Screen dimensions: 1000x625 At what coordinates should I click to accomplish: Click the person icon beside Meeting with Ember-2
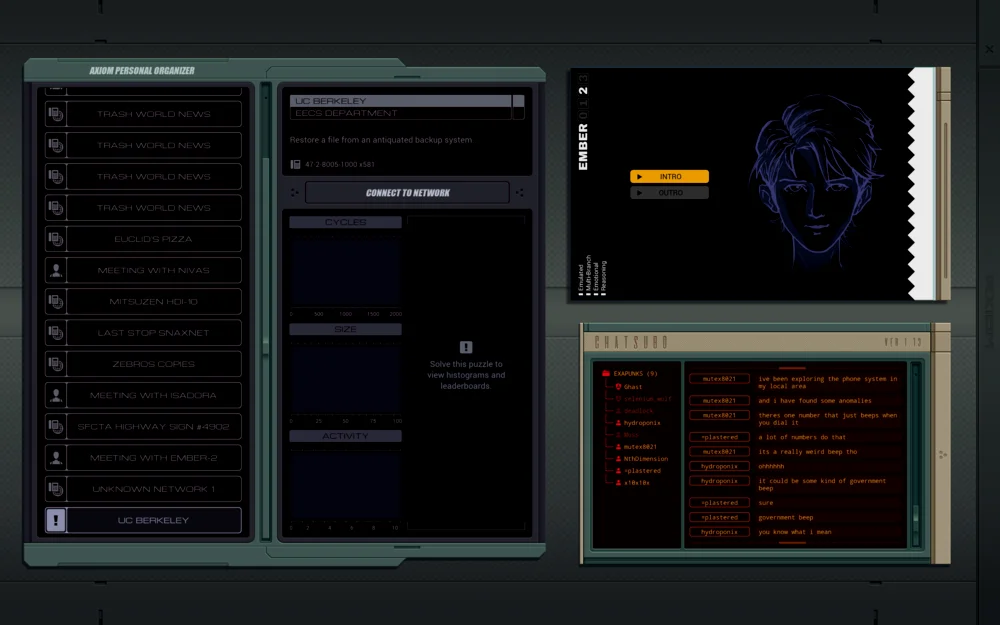pos(56,458)
